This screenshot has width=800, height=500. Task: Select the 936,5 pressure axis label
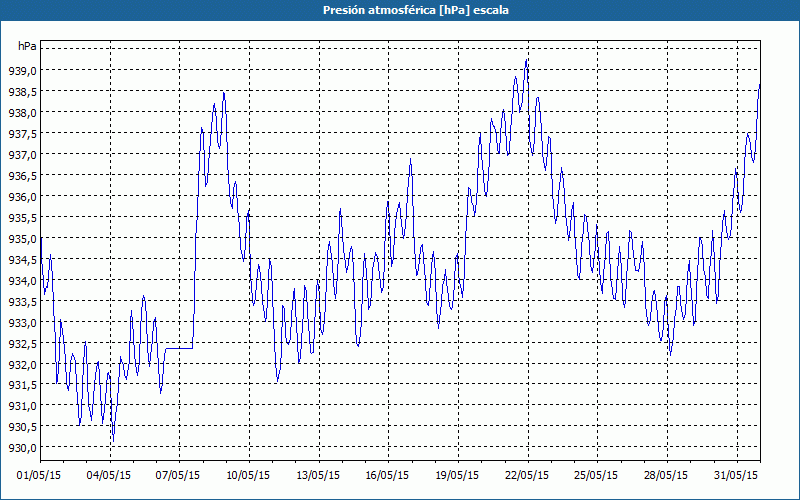coord(22,176)
